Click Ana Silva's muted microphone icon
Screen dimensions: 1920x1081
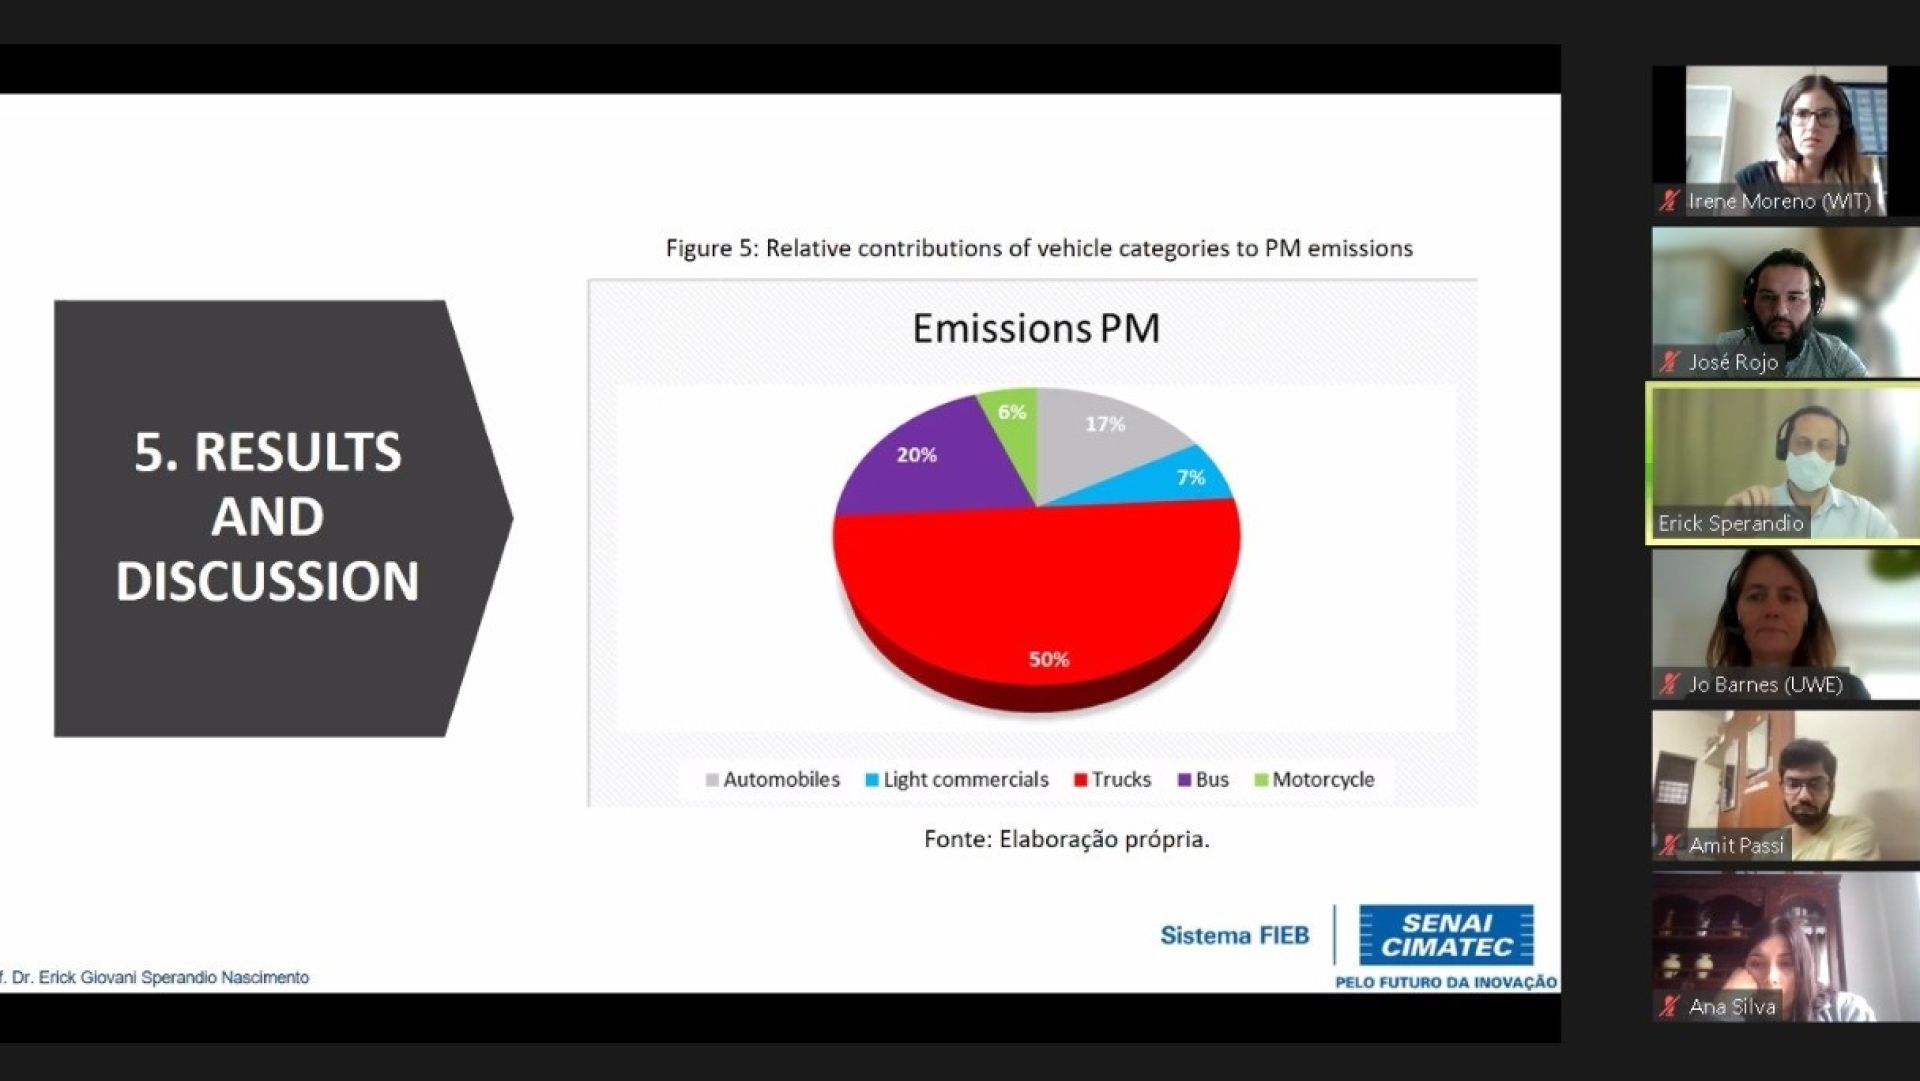click(1668, 1006)
